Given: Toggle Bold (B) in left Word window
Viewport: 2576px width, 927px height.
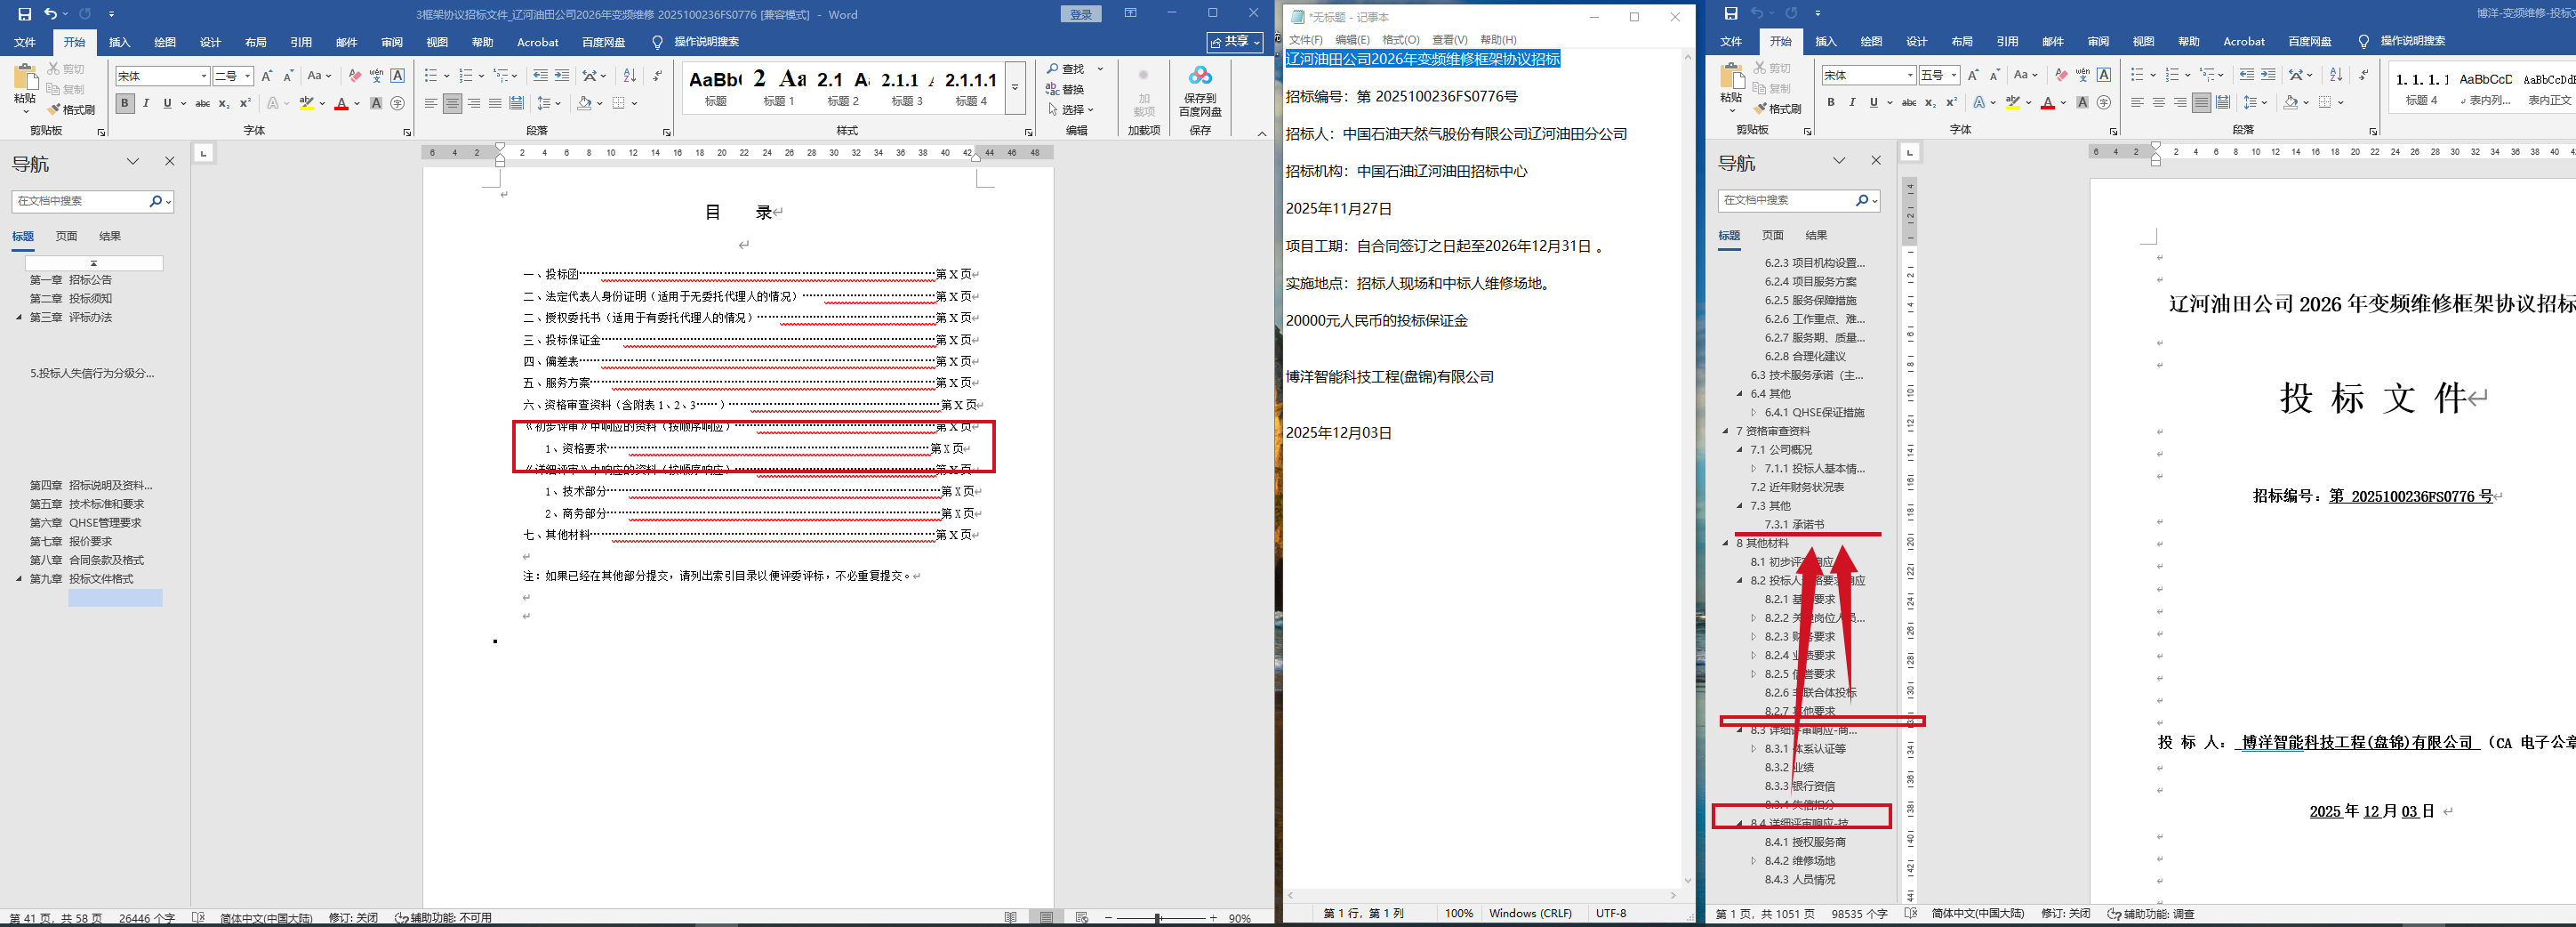Looking at the screenshot, I should pos(125,103).
